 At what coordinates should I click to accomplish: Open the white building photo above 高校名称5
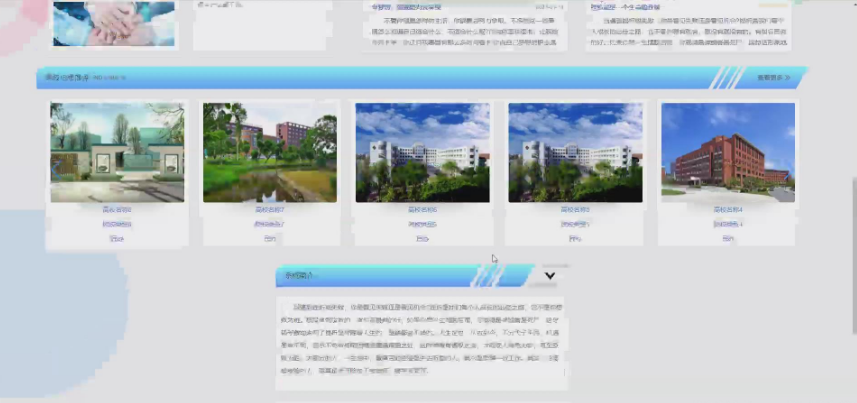tap(576, 153)
